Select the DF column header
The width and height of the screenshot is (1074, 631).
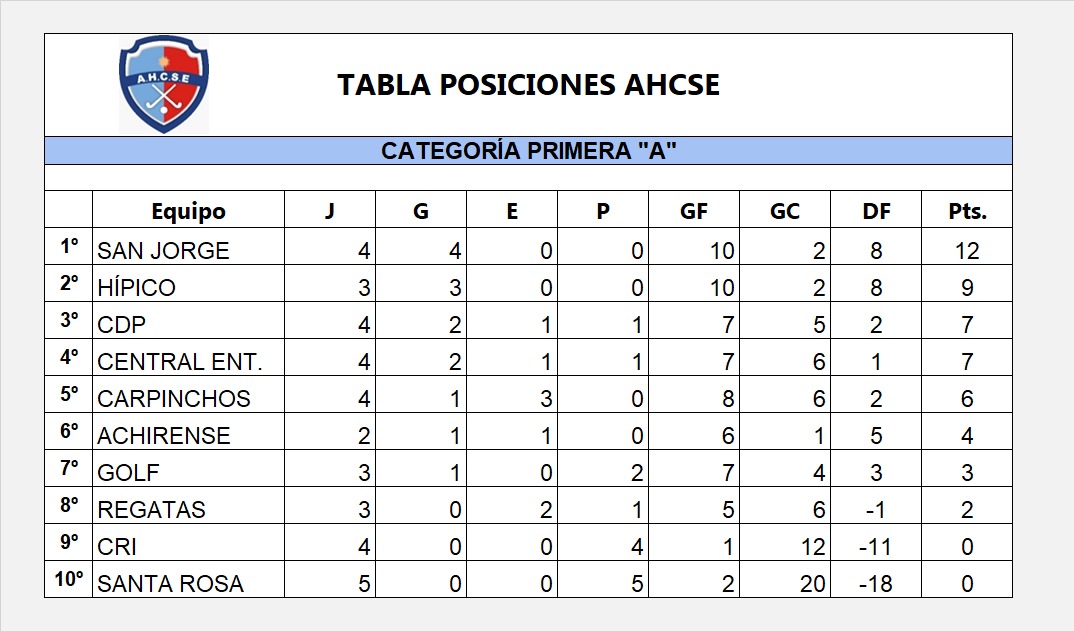876,211
